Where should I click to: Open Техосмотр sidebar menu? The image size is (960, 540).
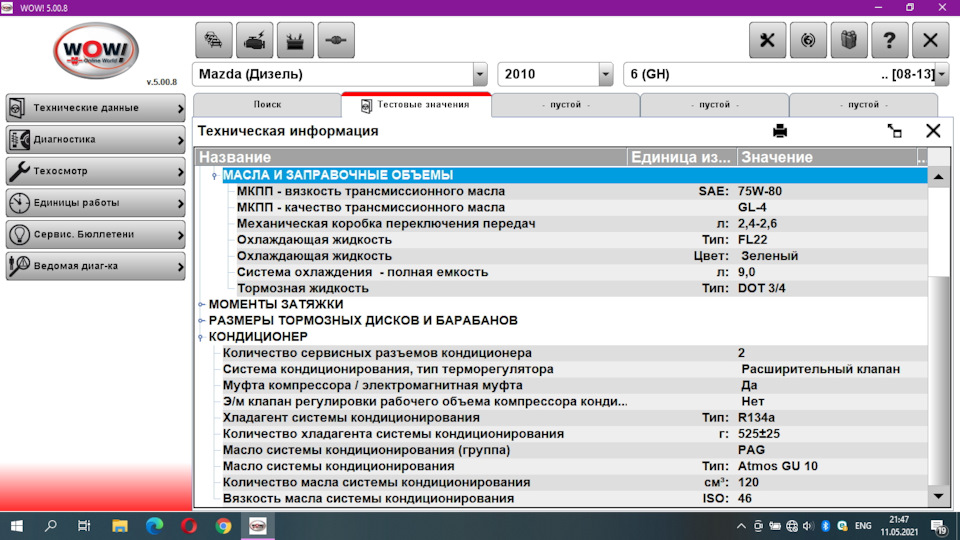[96, 171]
